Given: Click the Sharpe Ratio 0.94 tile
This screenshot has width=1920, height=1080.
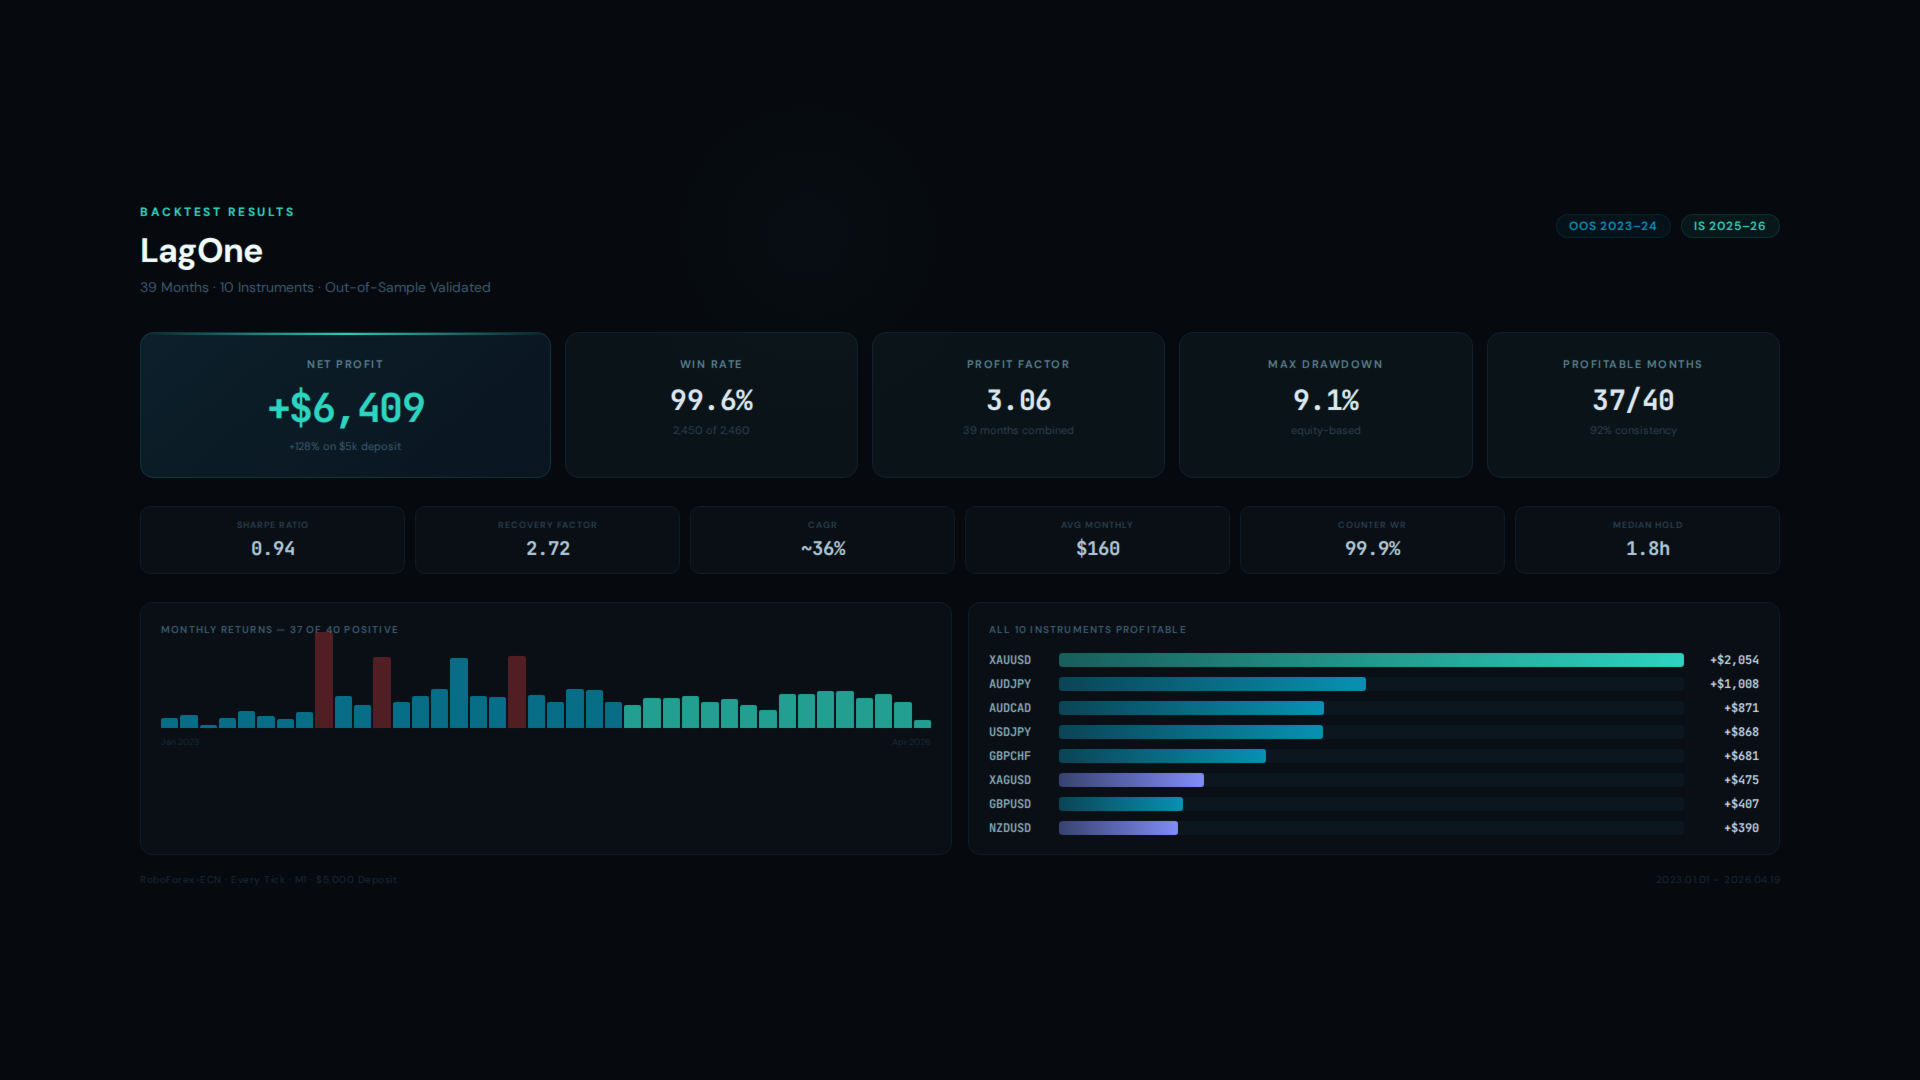Looking at the screenshot, I should pyautogui.click(x=272, y=540).
